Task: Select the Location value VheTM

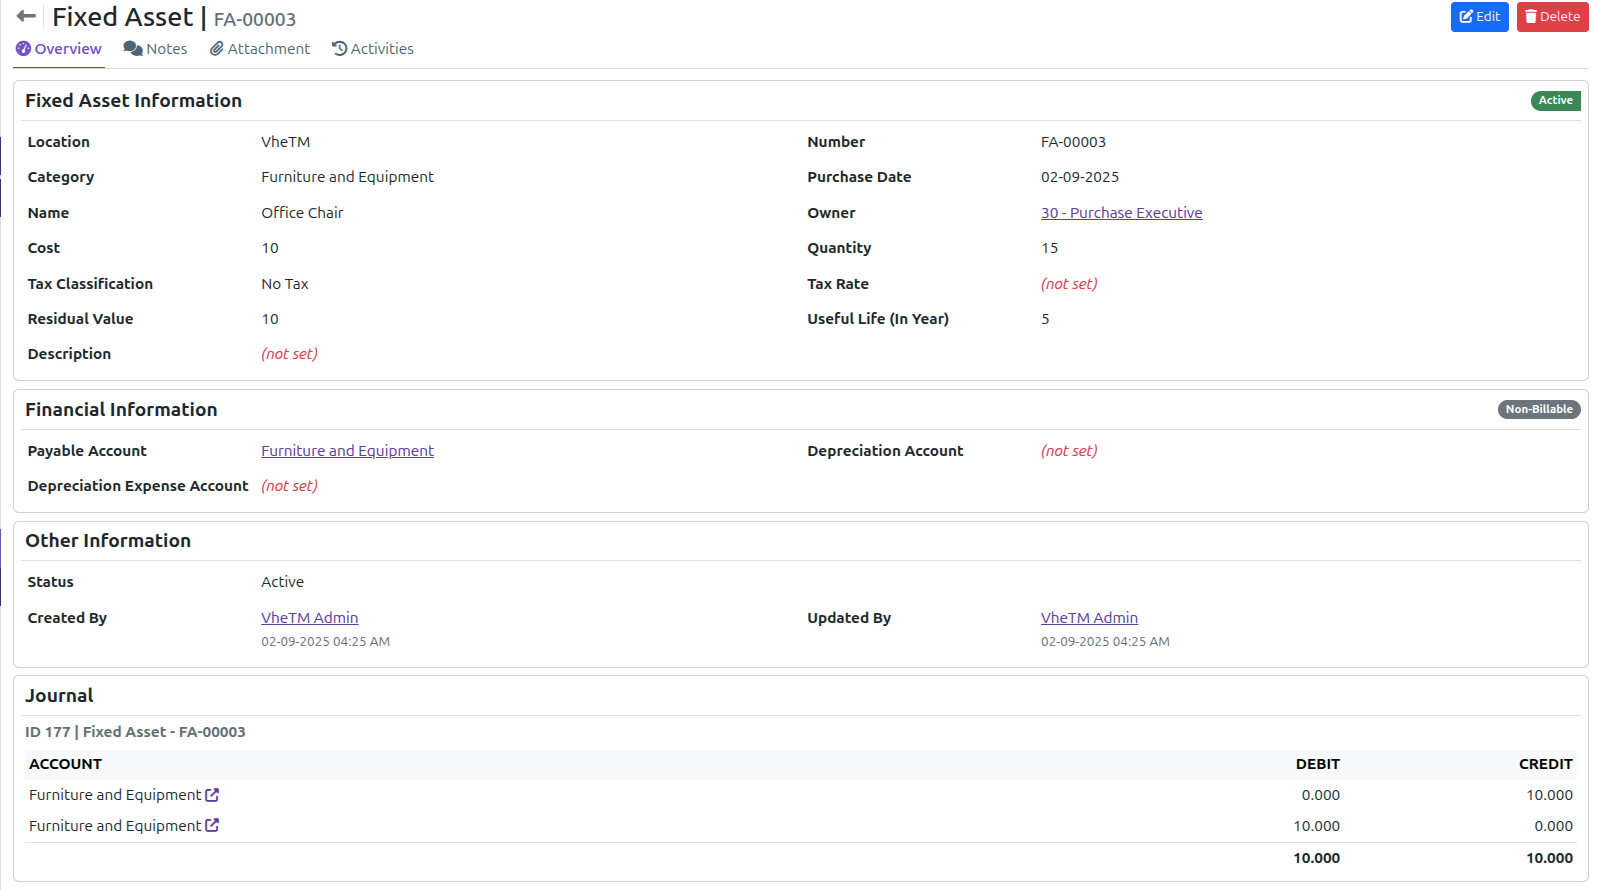Action: 286,142
